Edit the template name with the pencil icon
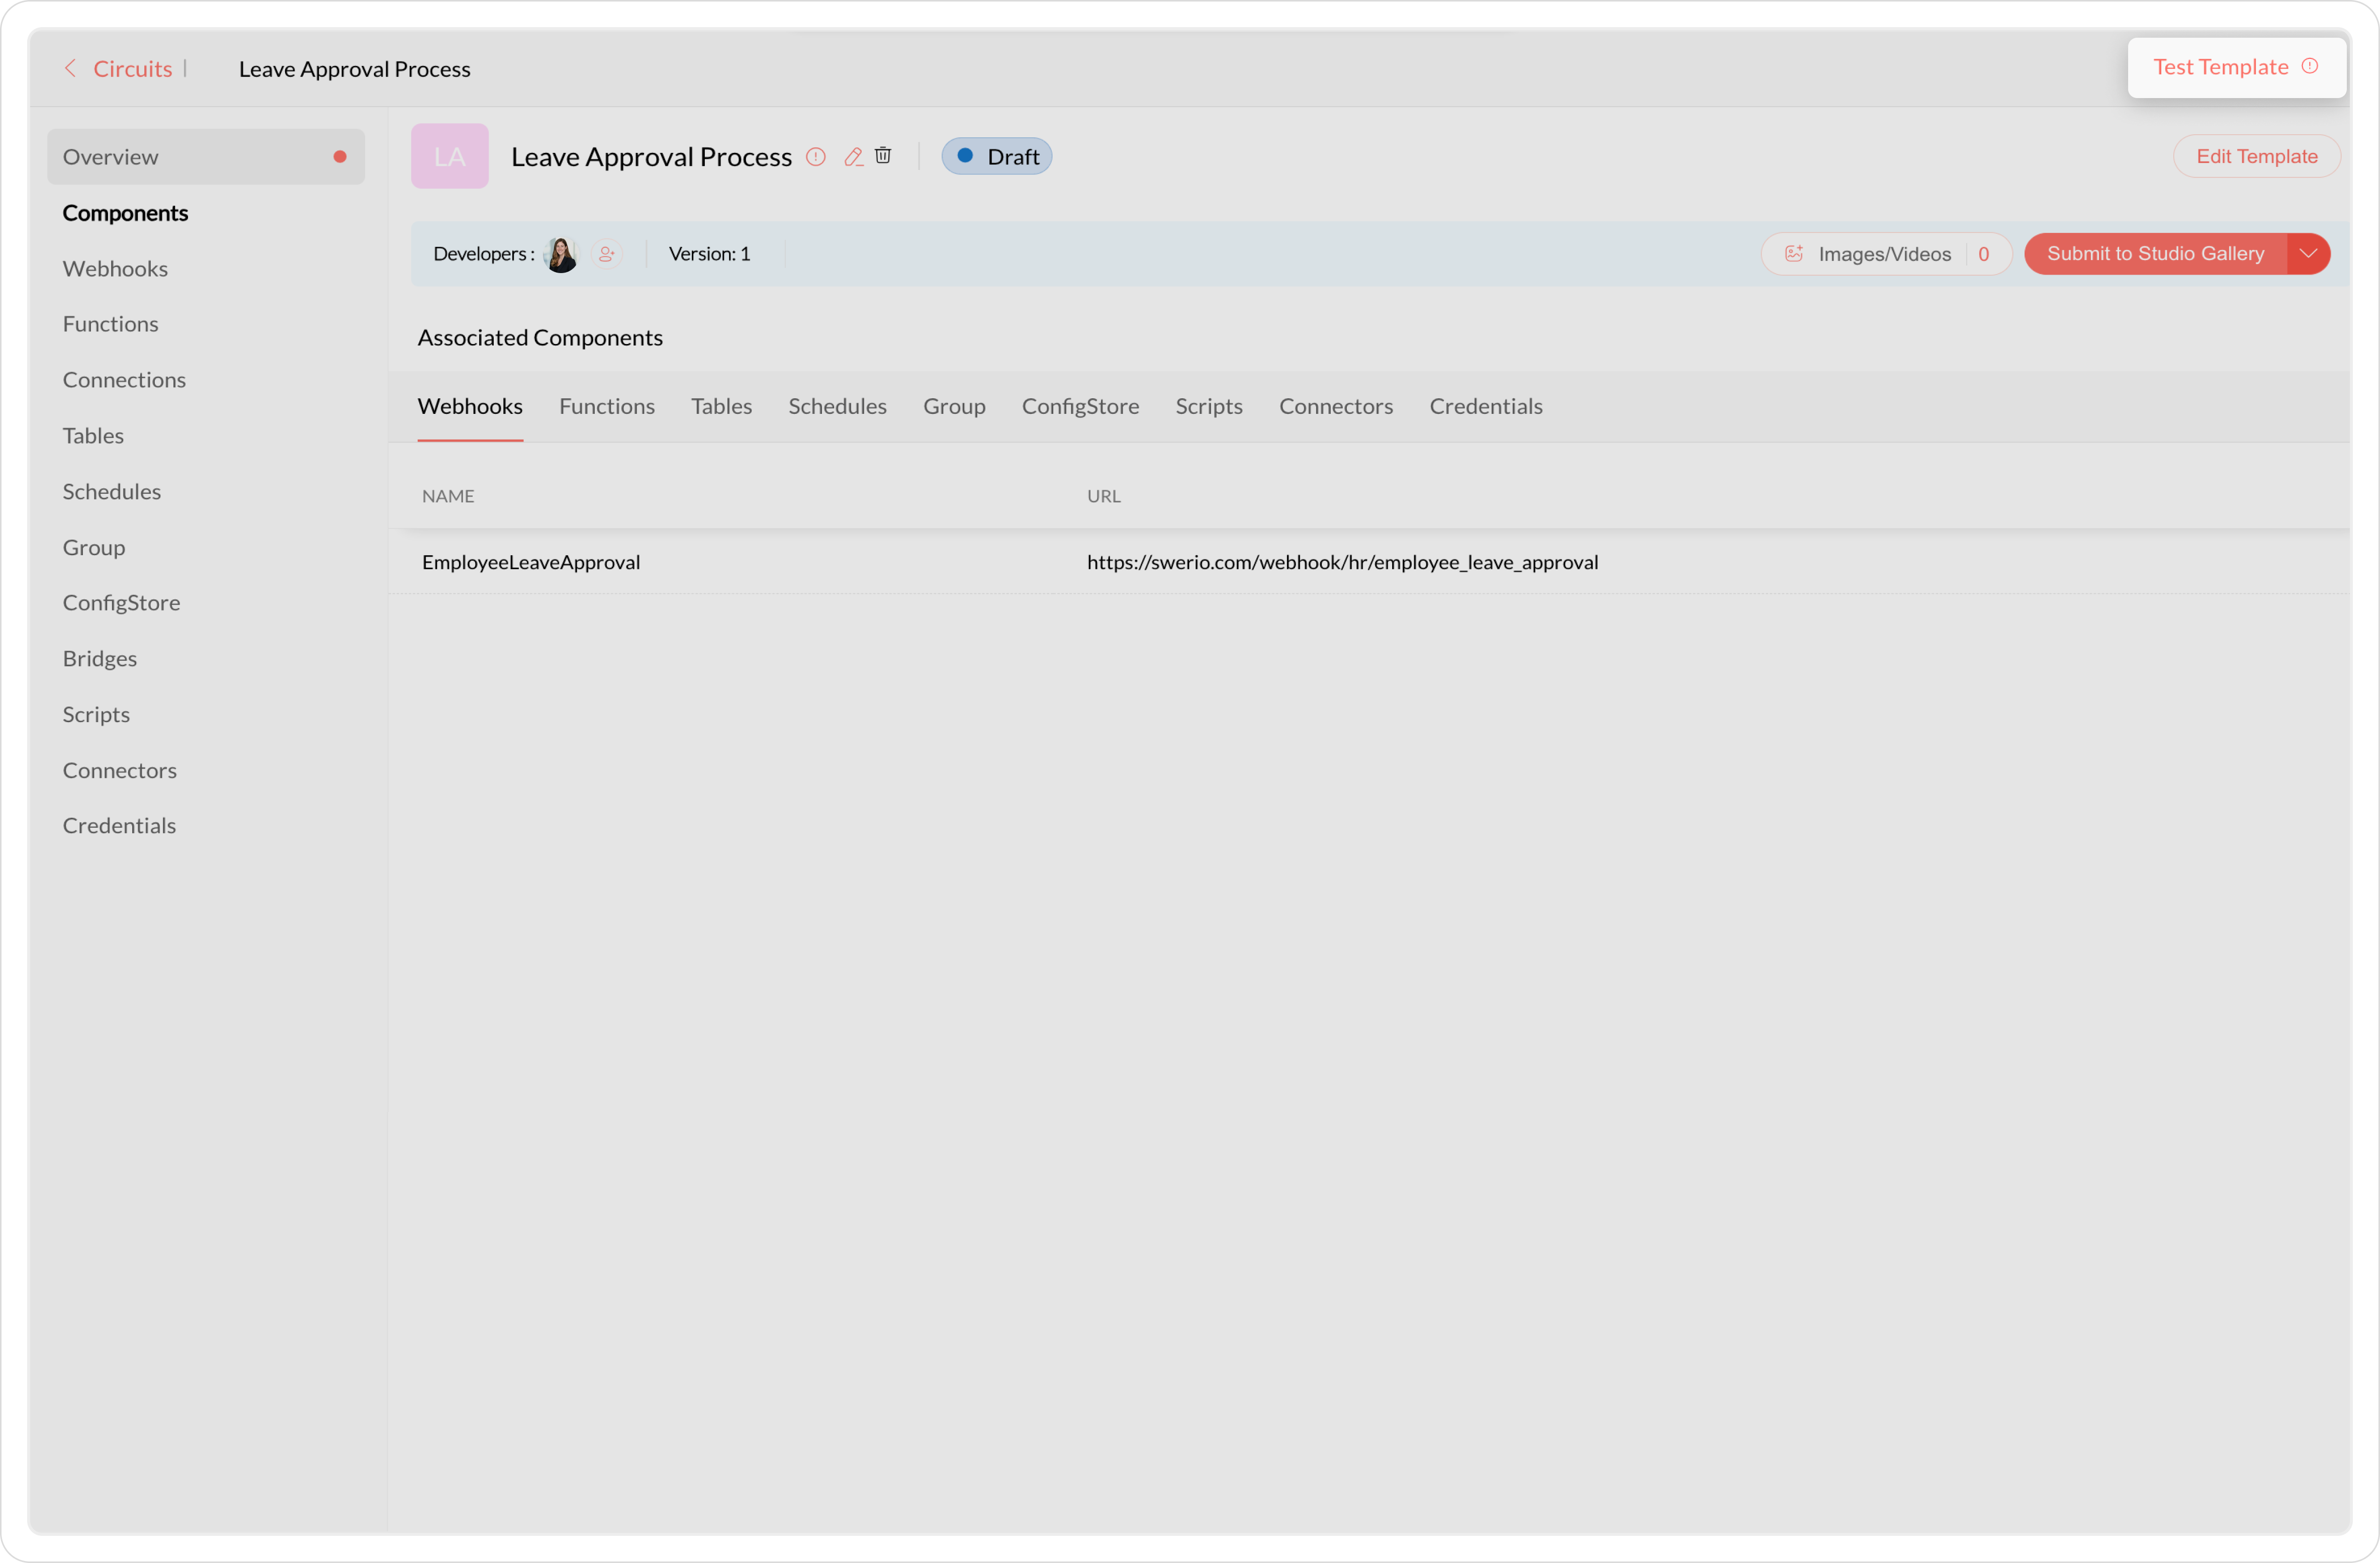 coord(853,156)
